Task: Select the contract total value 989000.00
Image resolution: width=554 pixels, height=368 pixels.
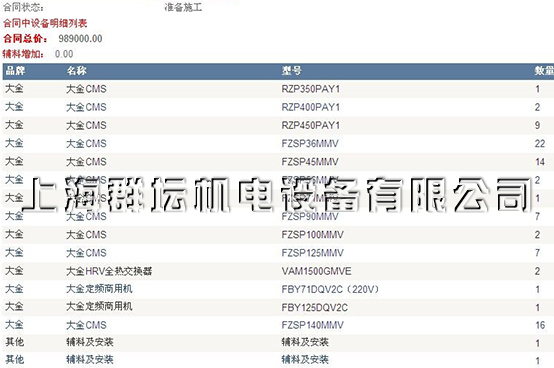Action: (x=80, y=38)
